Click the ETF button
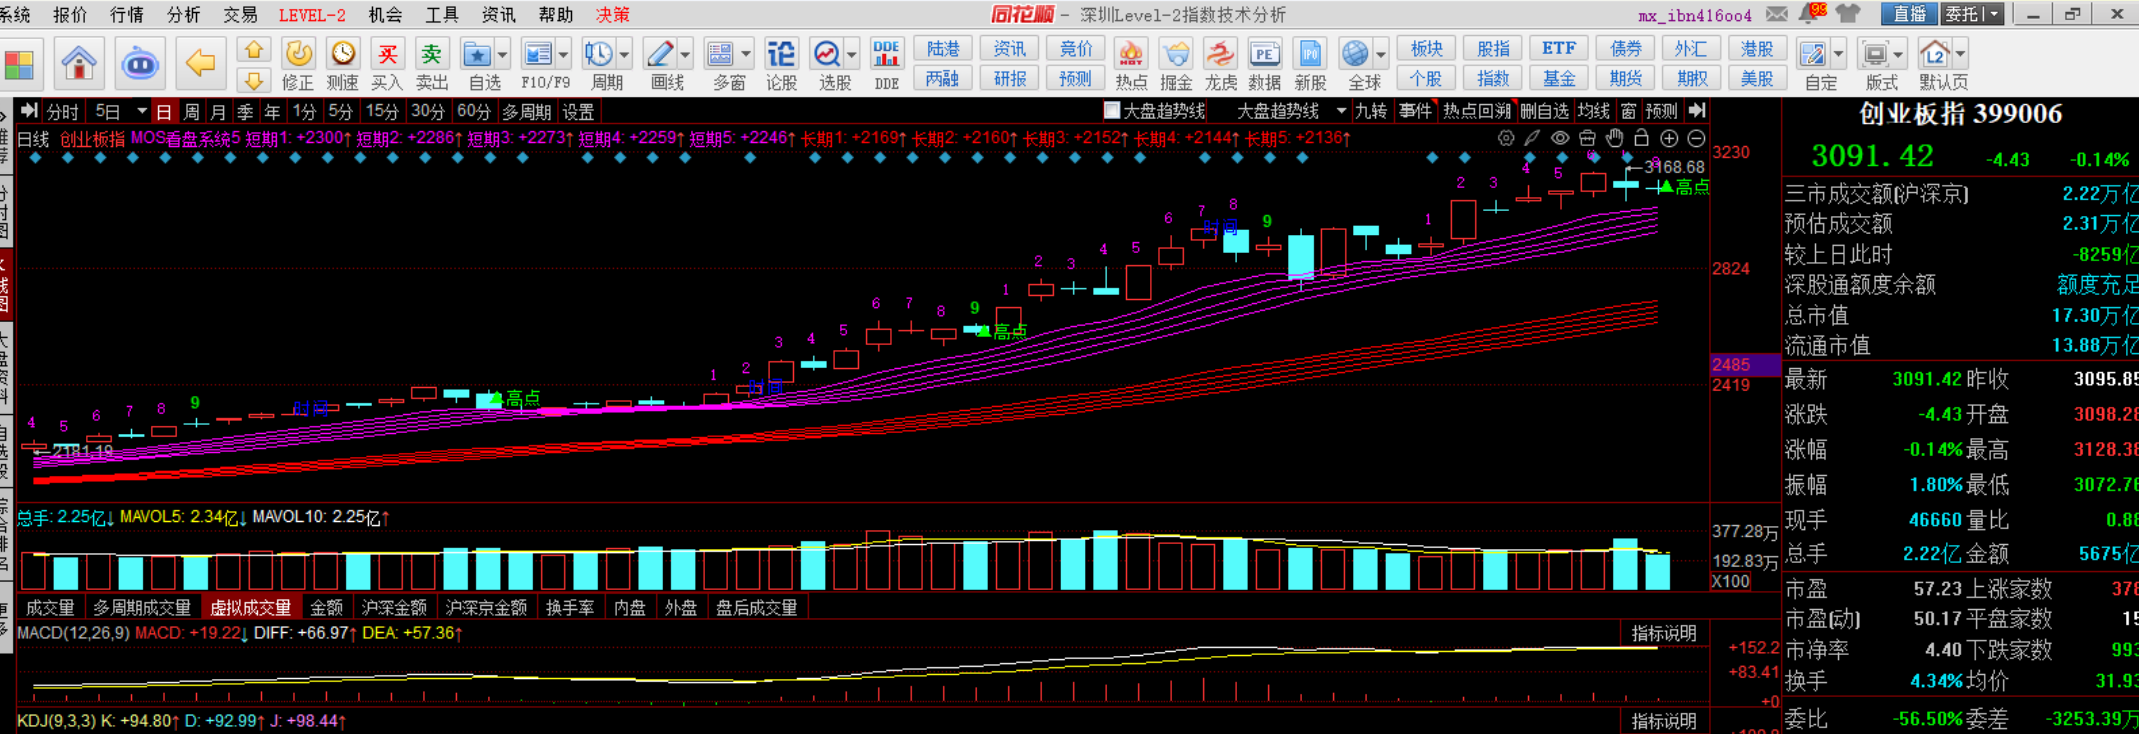2139x734 pixels. tap(1558, 49)
